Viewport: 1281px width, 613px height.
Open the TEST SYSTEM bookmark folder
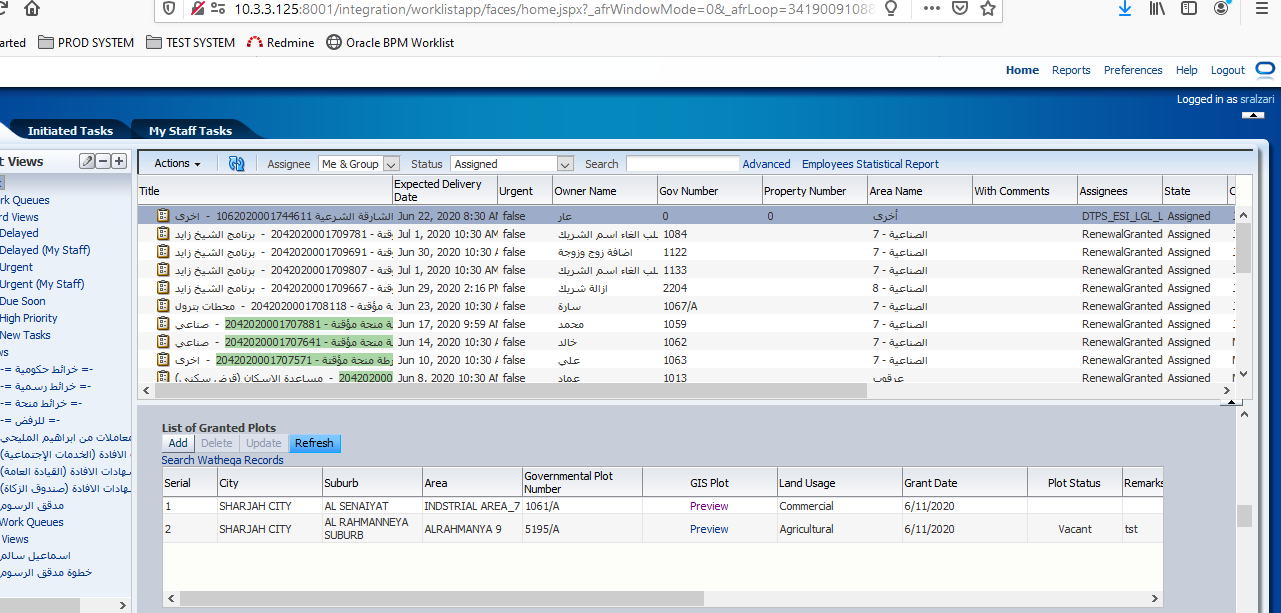pos(190,43)
